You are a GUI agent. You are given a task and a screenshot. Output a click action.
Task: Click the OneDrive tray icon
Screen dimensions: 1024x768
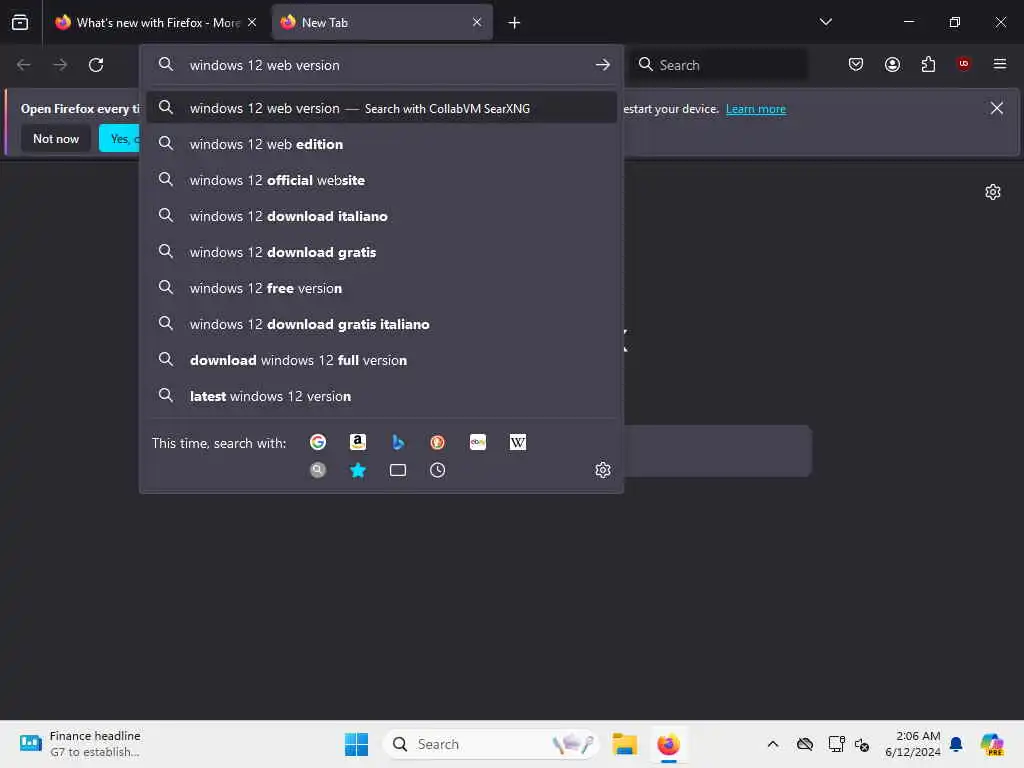click(x=805, y=744)
